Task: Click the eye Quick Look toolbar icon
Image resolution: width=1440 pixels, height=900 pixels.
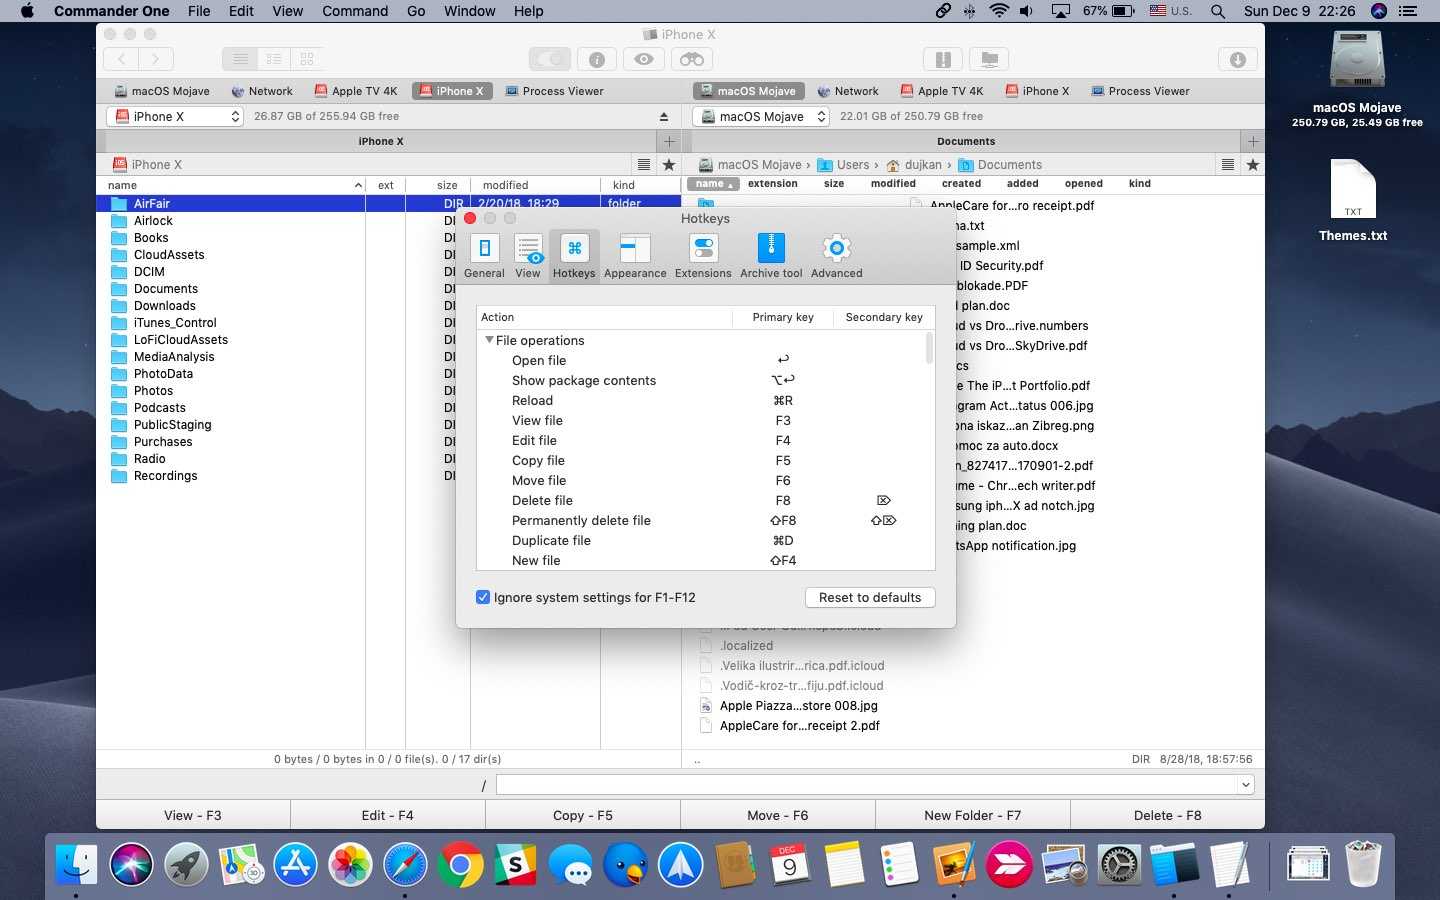Action: coord(644,60)
